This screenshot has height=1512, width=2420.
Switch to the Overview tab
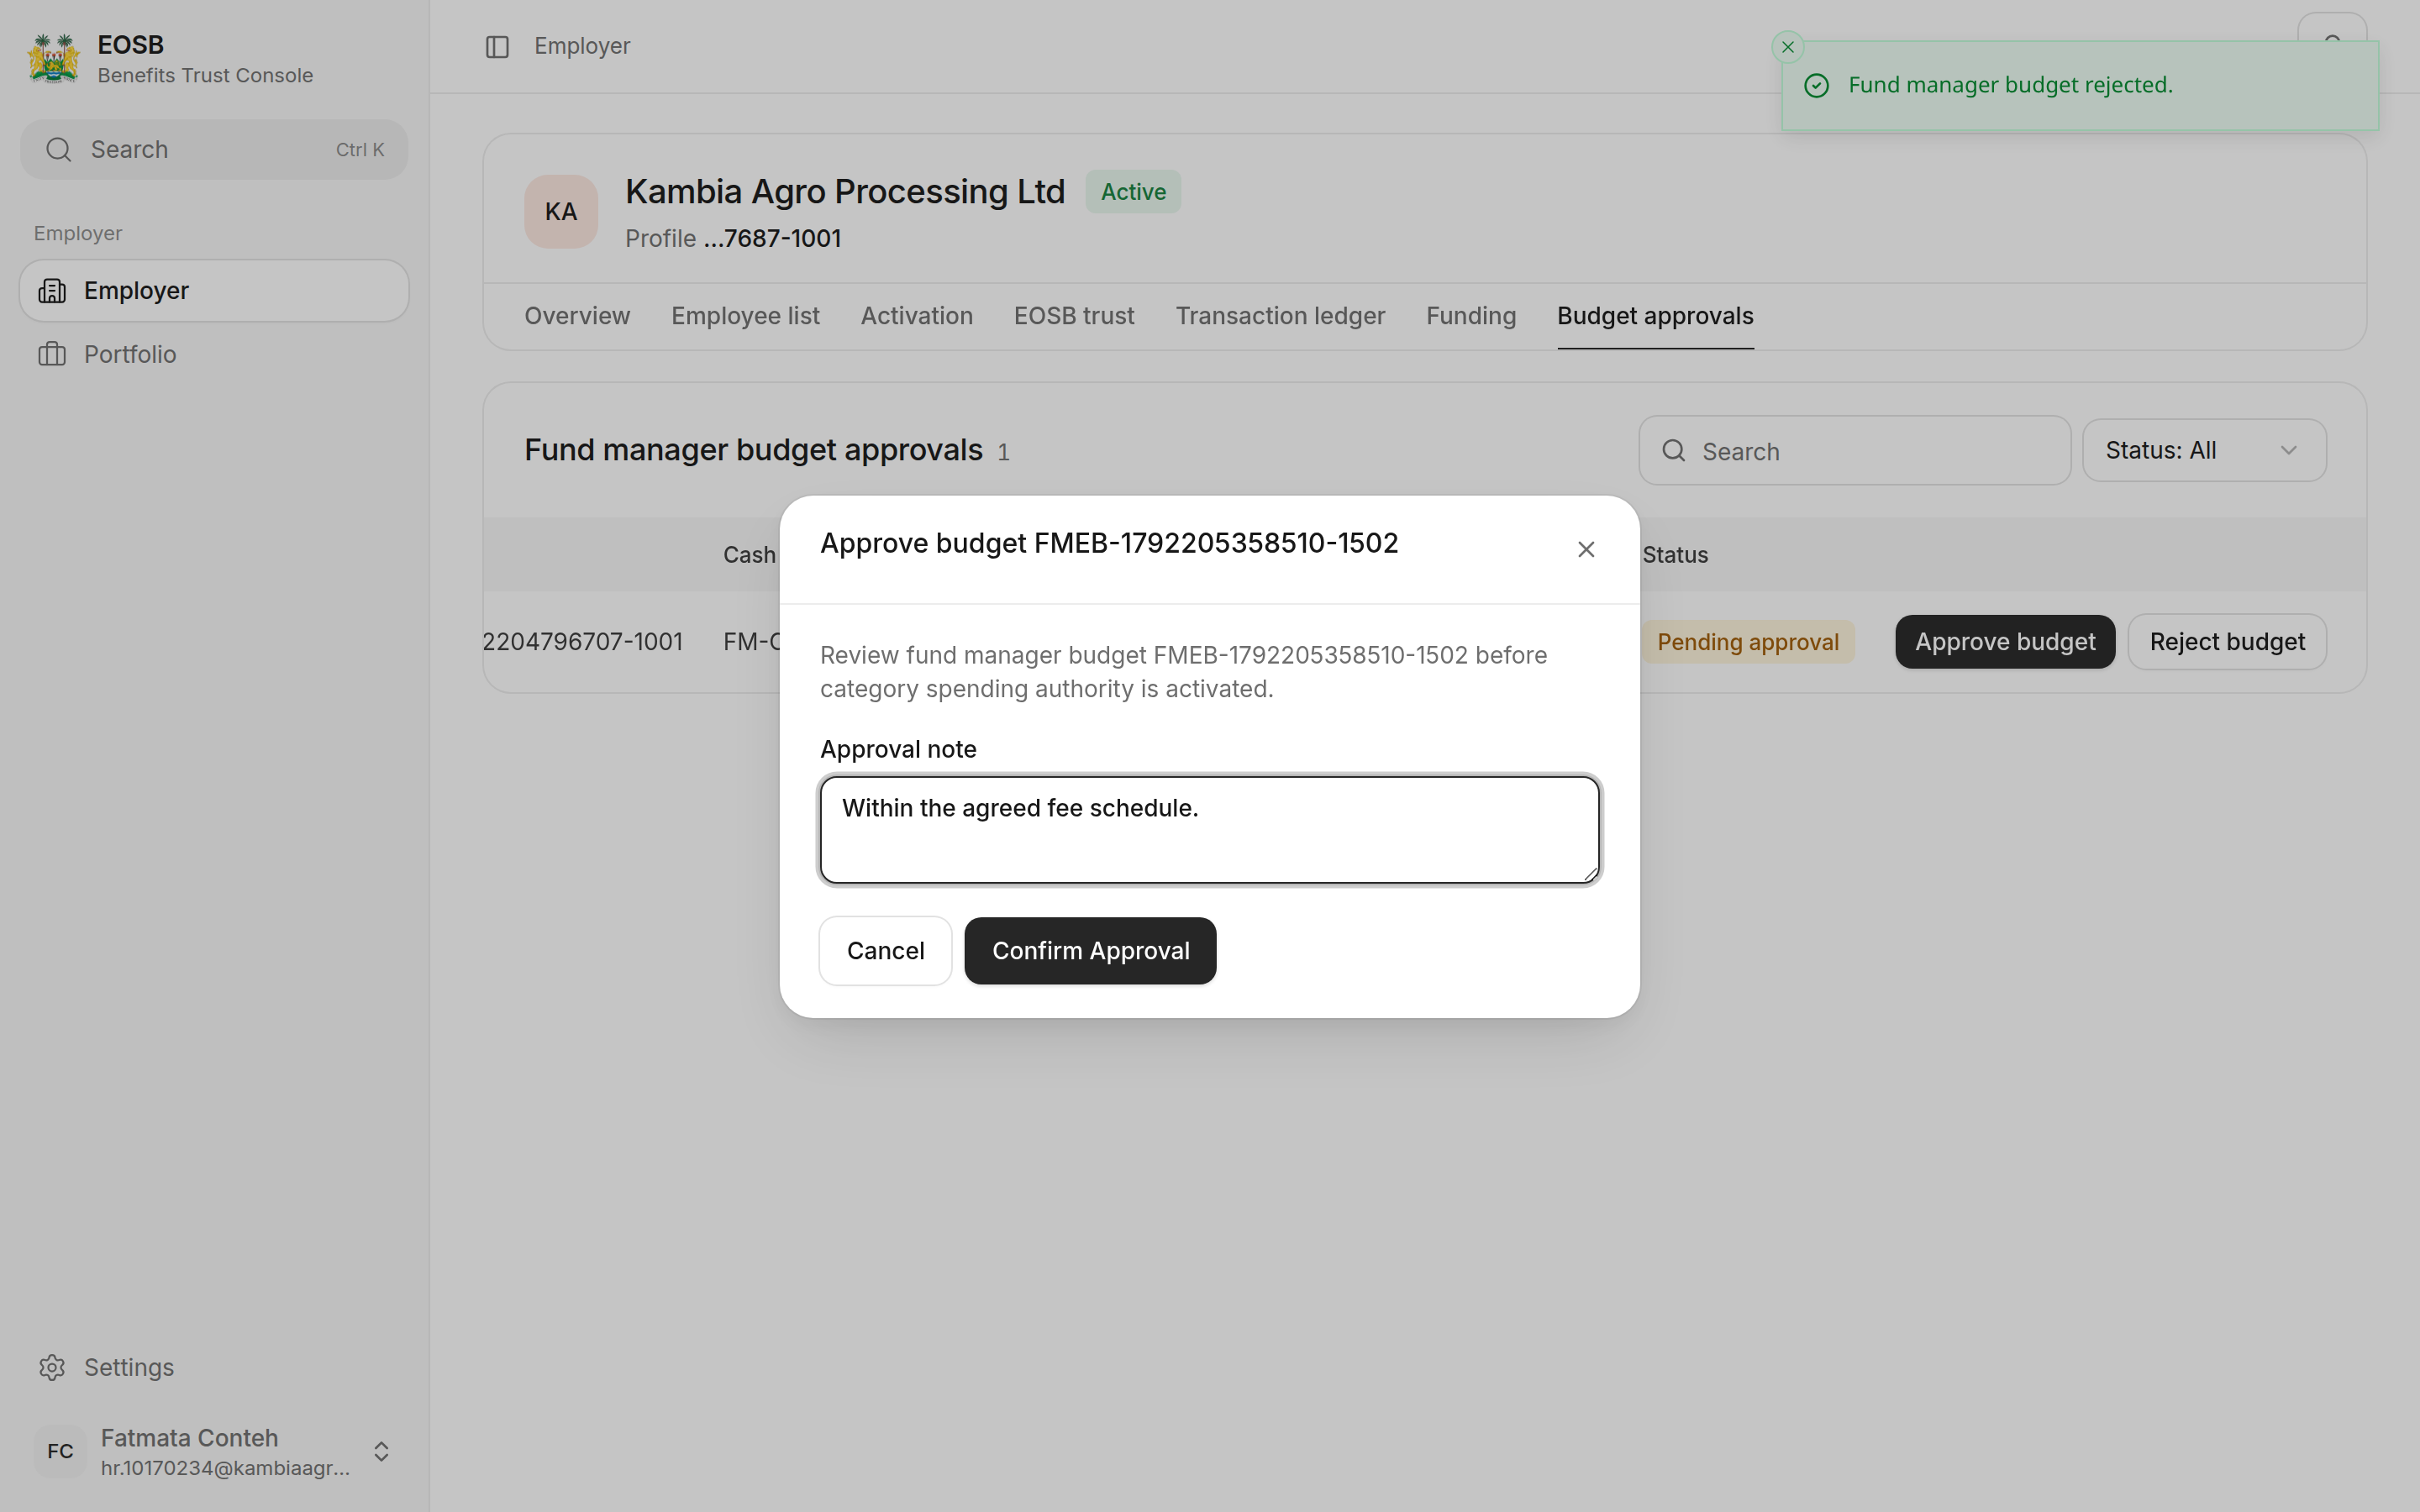[577, 316]
